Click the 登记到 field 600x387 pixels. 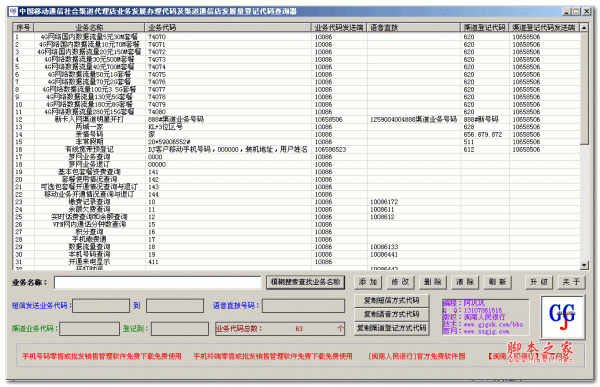point(180,329)
